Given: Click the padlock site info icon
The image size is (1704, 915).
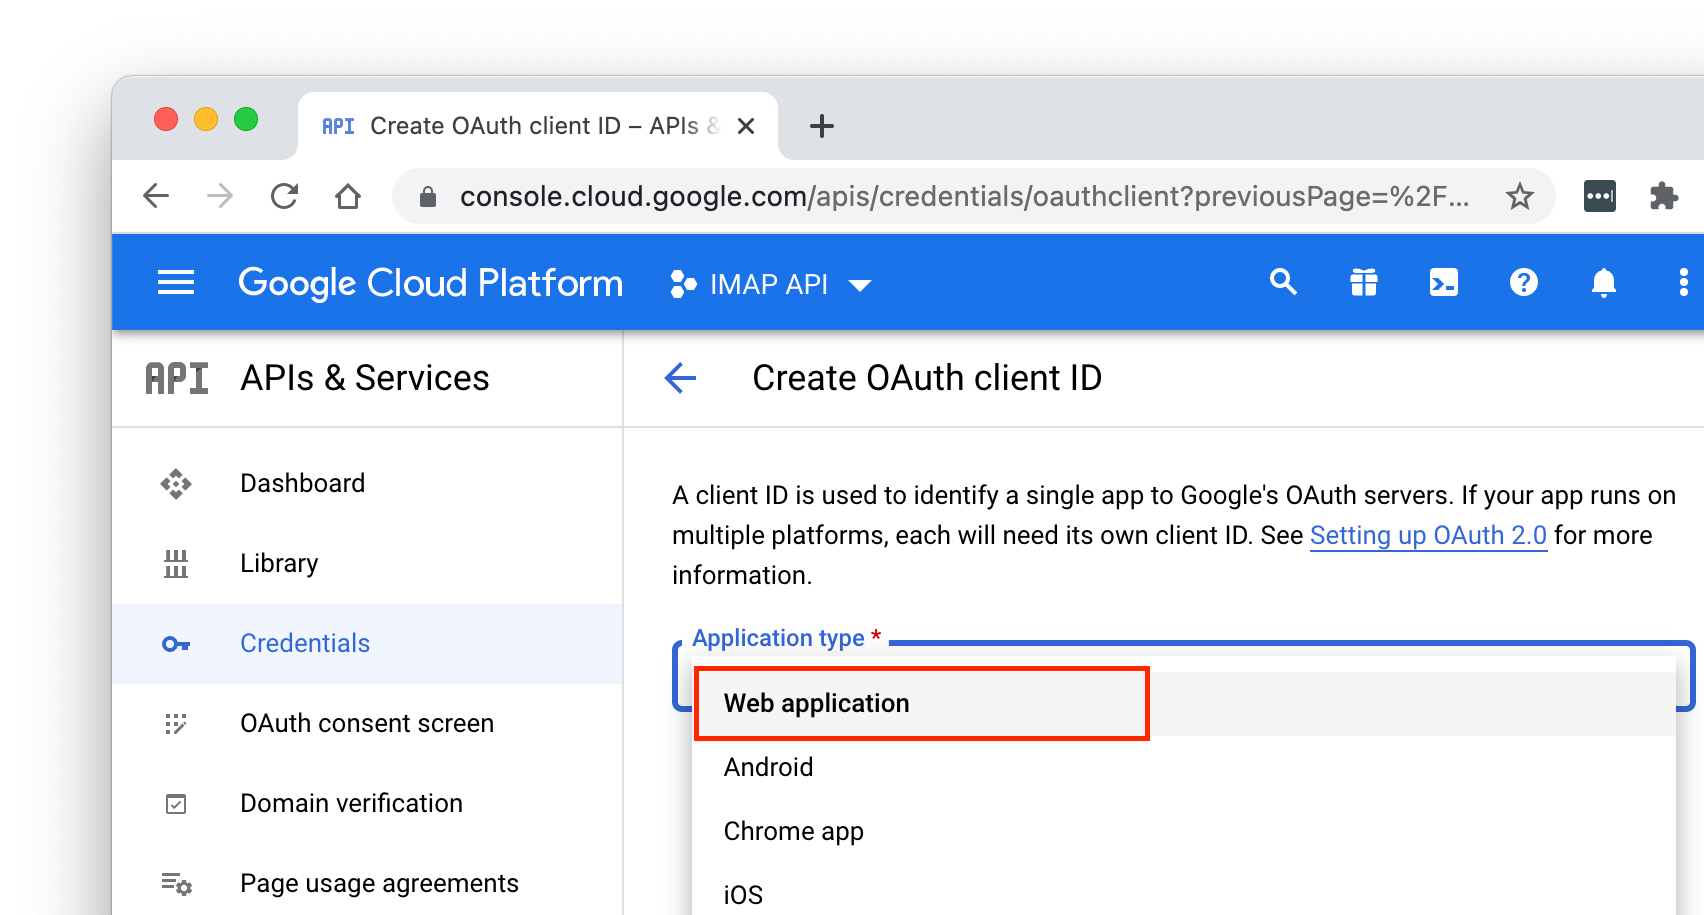Looking at the screenshot, I should pos(428,196).
